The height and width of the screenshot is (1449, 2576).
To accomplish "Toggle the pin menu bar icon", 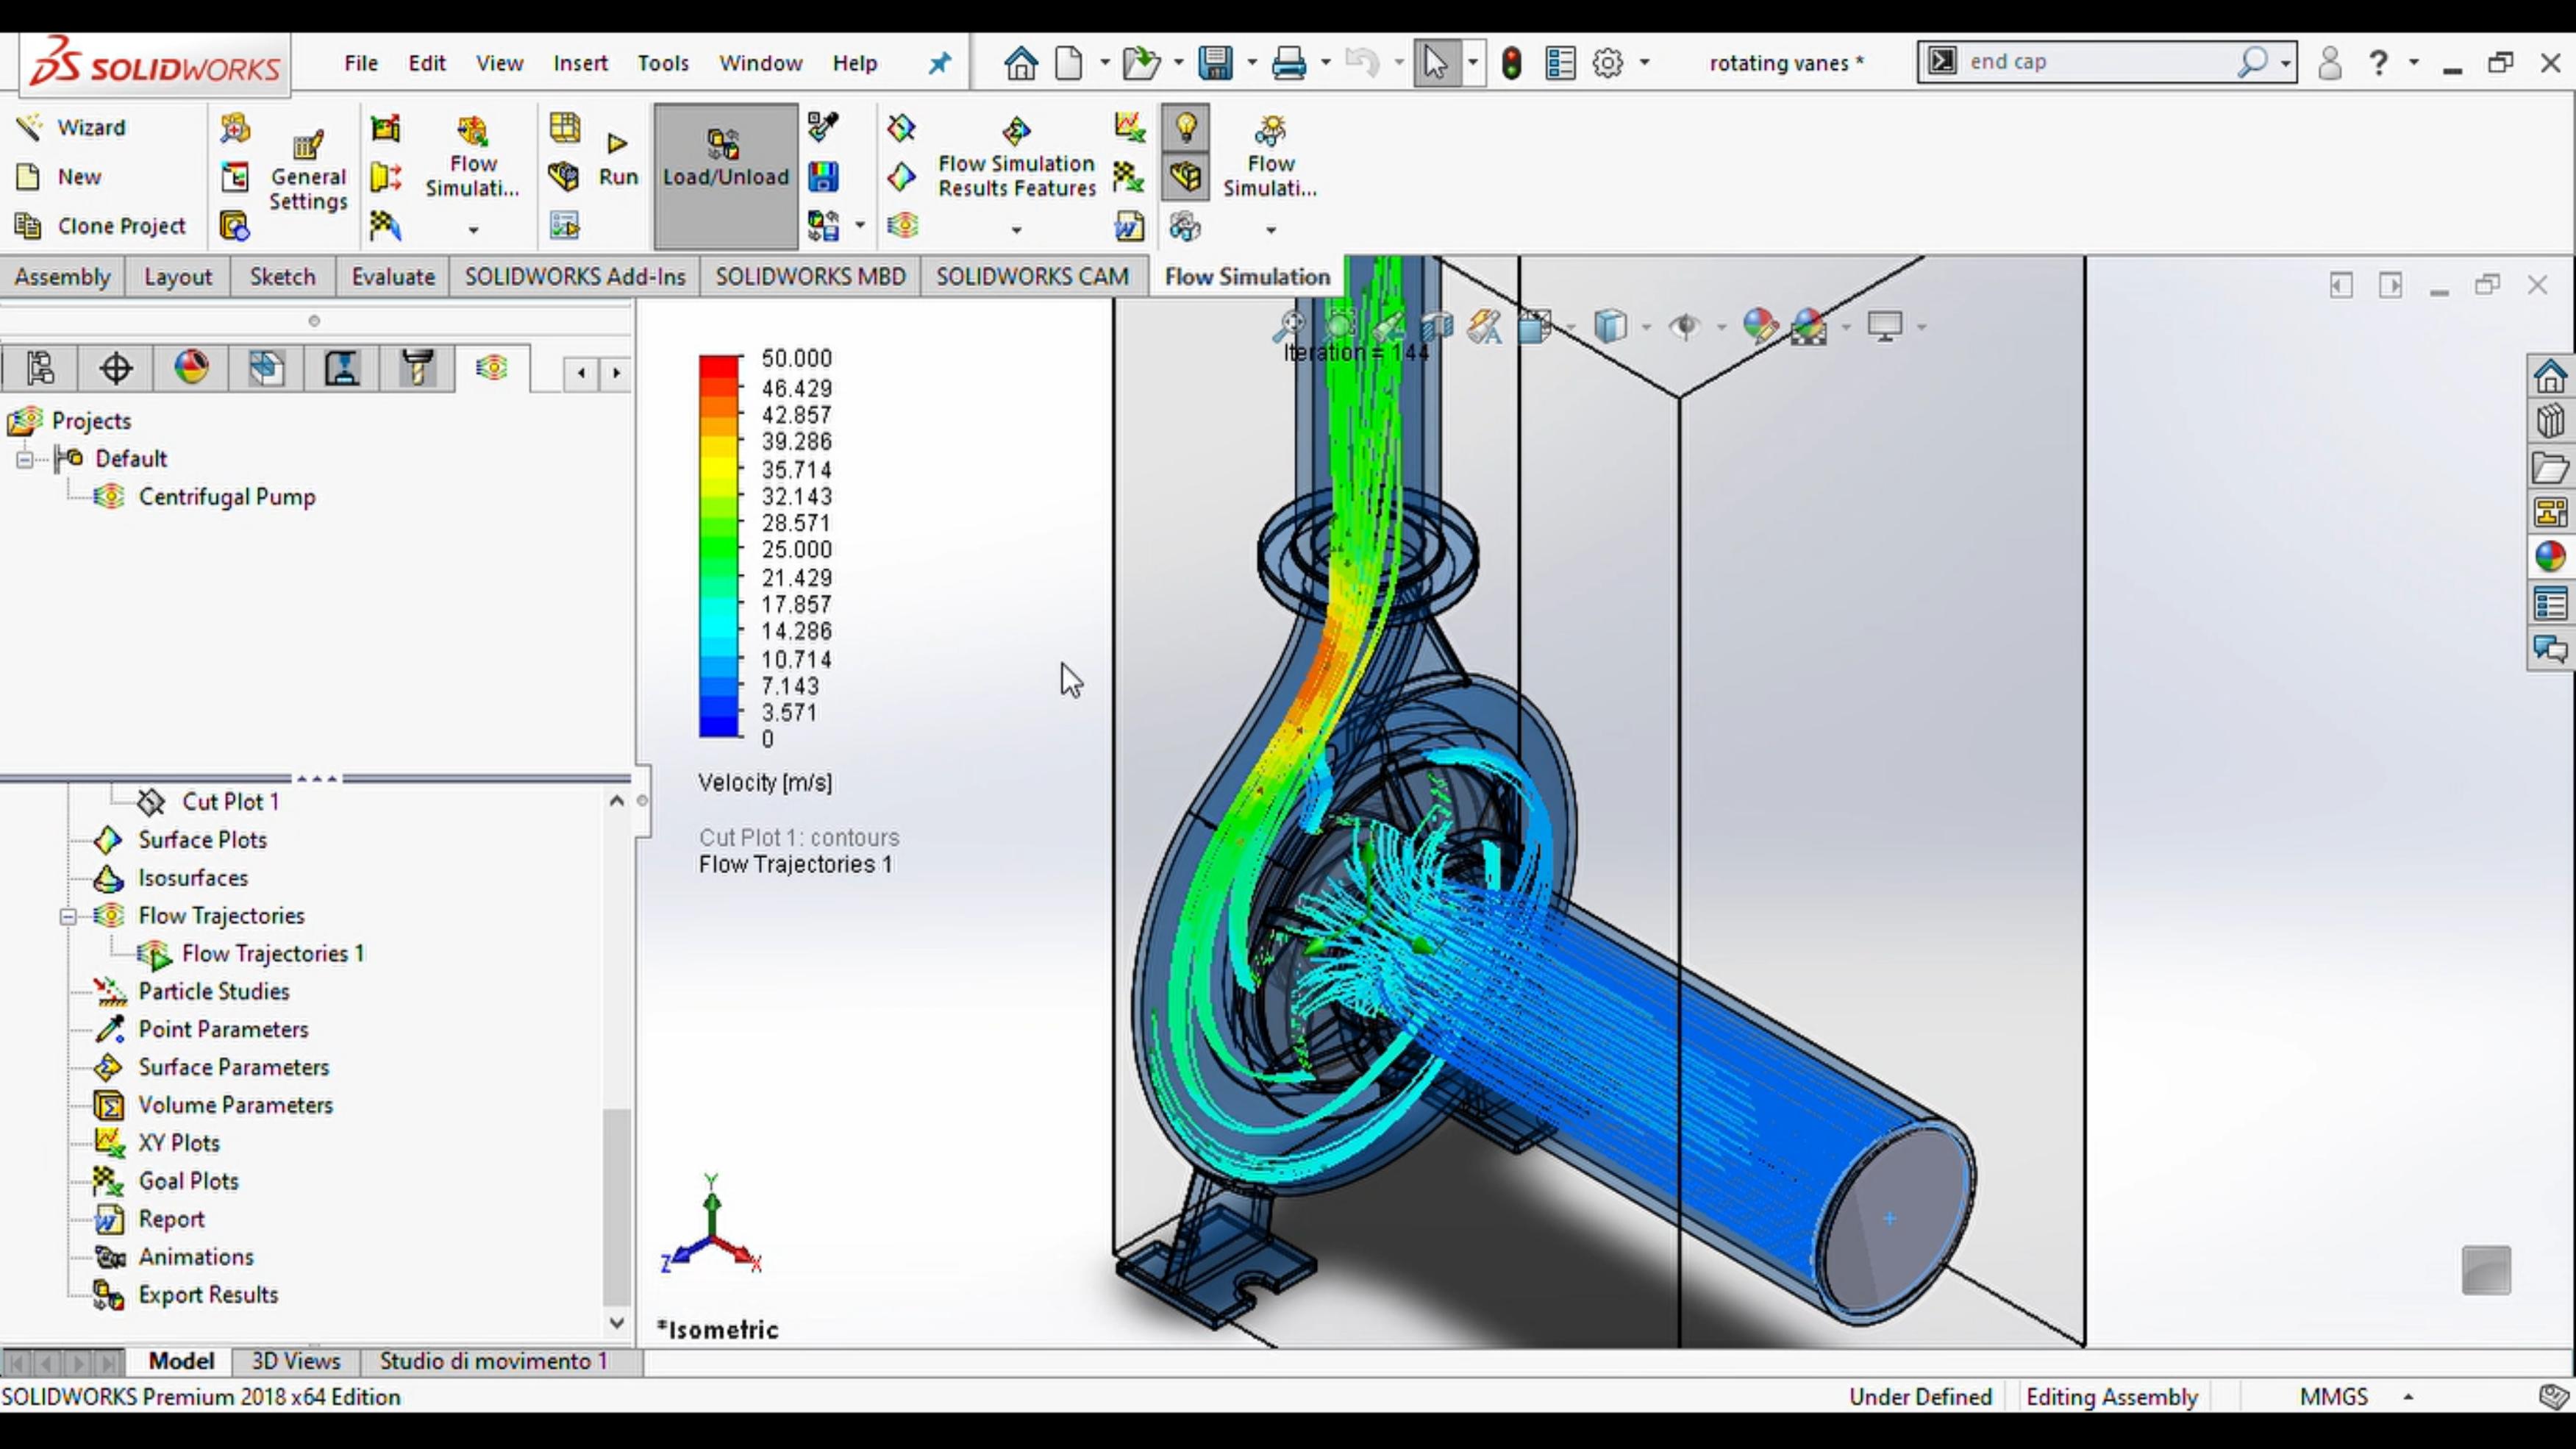I will click(x=939, y=63).
